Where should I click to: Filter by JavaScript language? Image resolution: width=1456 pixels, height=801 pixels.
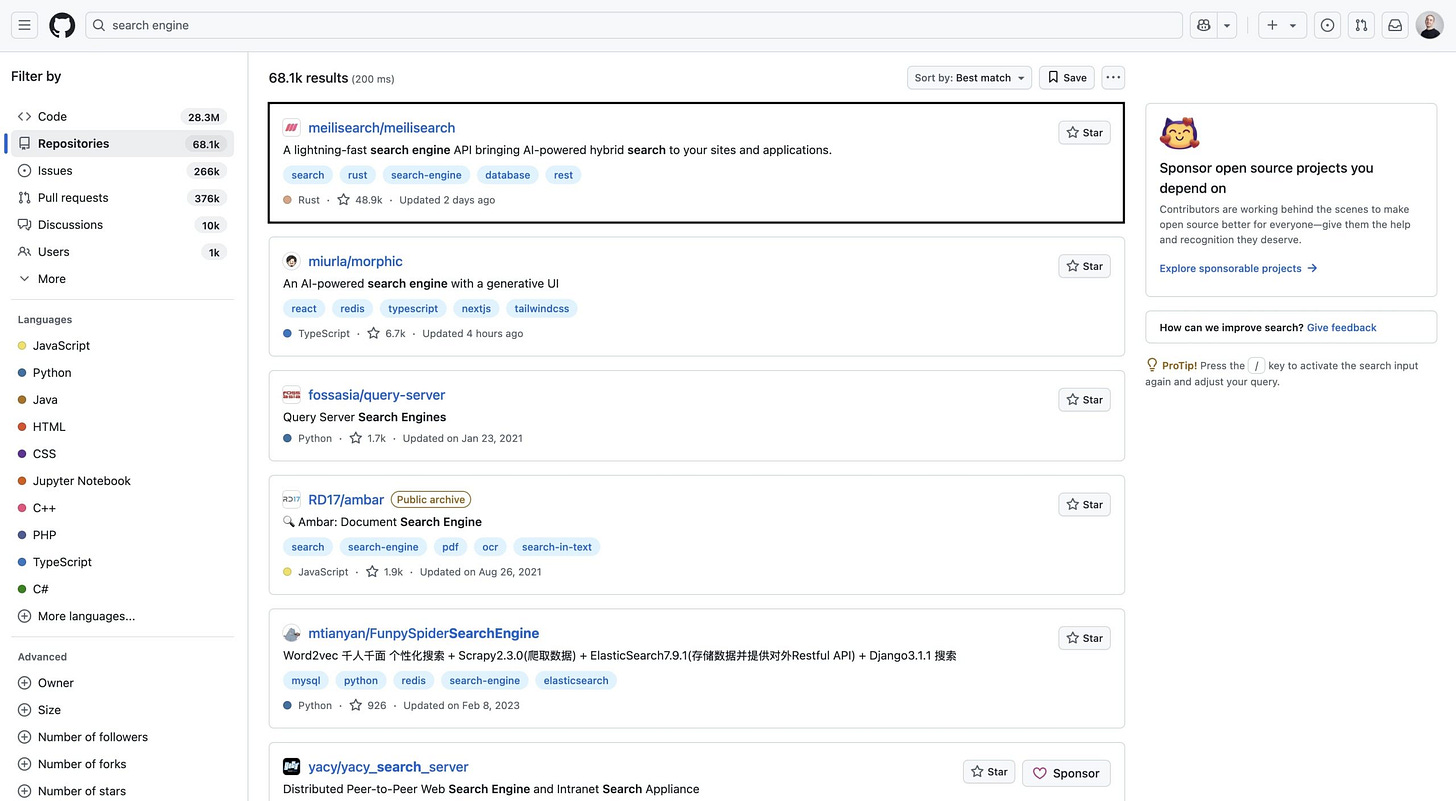point(121,346)
